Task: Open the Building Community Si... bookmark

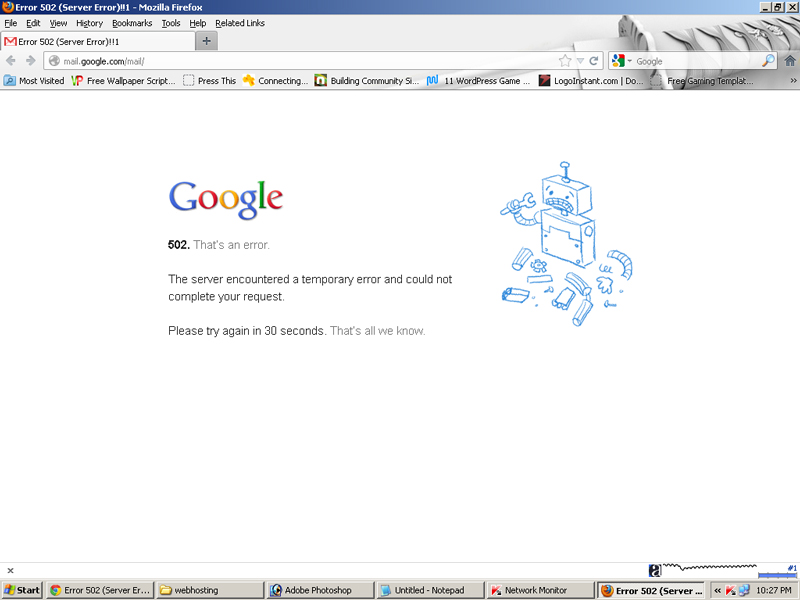Action: tap(367, 81)
